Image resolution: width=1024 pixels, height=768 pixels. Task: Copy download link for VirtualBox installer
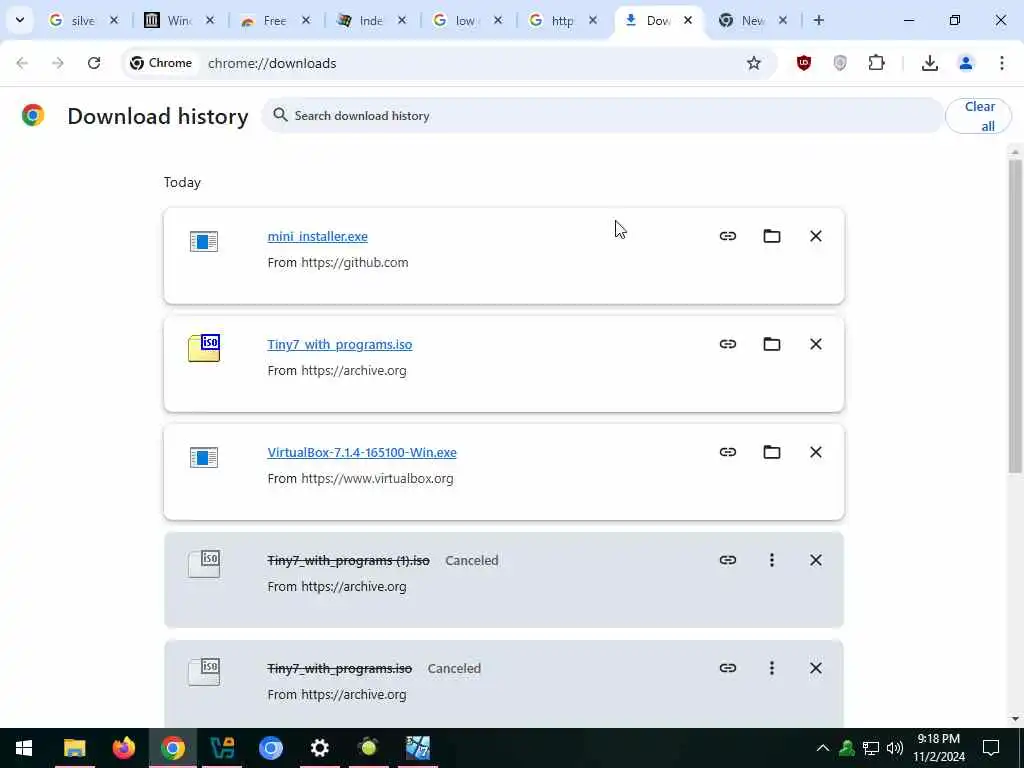(728, 452)
